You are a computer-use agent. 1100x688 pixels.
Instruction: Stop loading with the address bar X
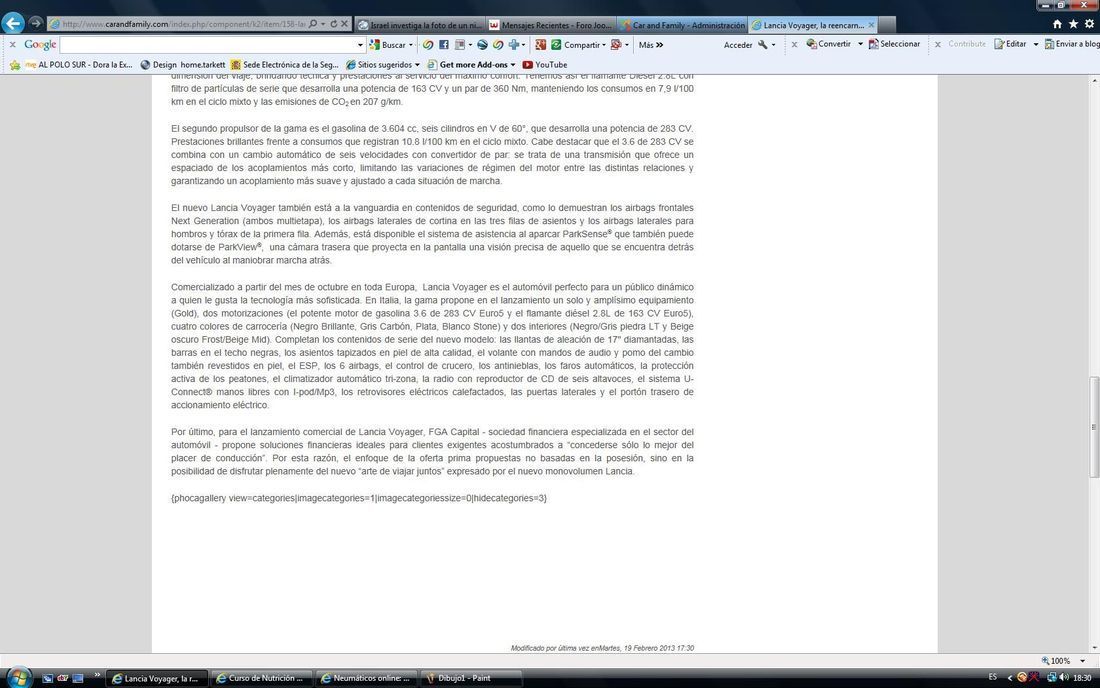tap(344, 24)
